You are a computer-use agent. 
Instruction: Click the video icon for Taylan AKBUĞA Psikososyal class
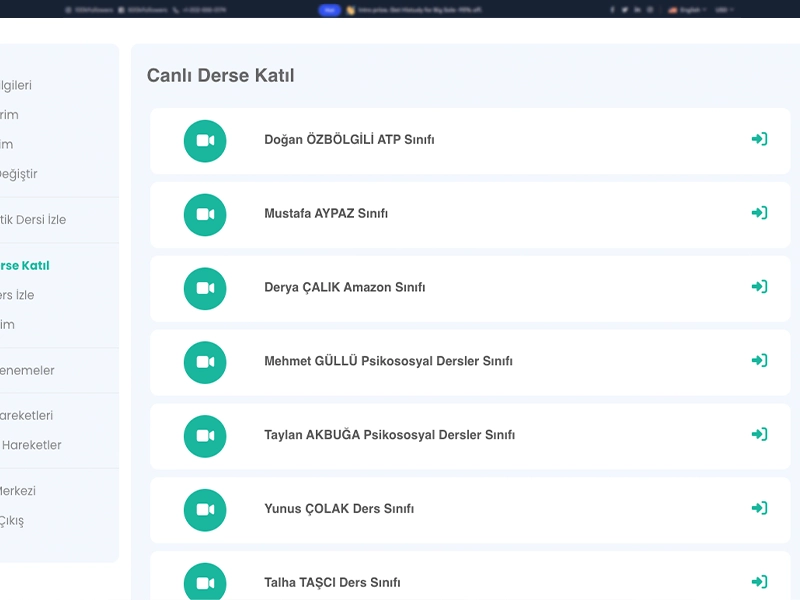coord(205,436)
